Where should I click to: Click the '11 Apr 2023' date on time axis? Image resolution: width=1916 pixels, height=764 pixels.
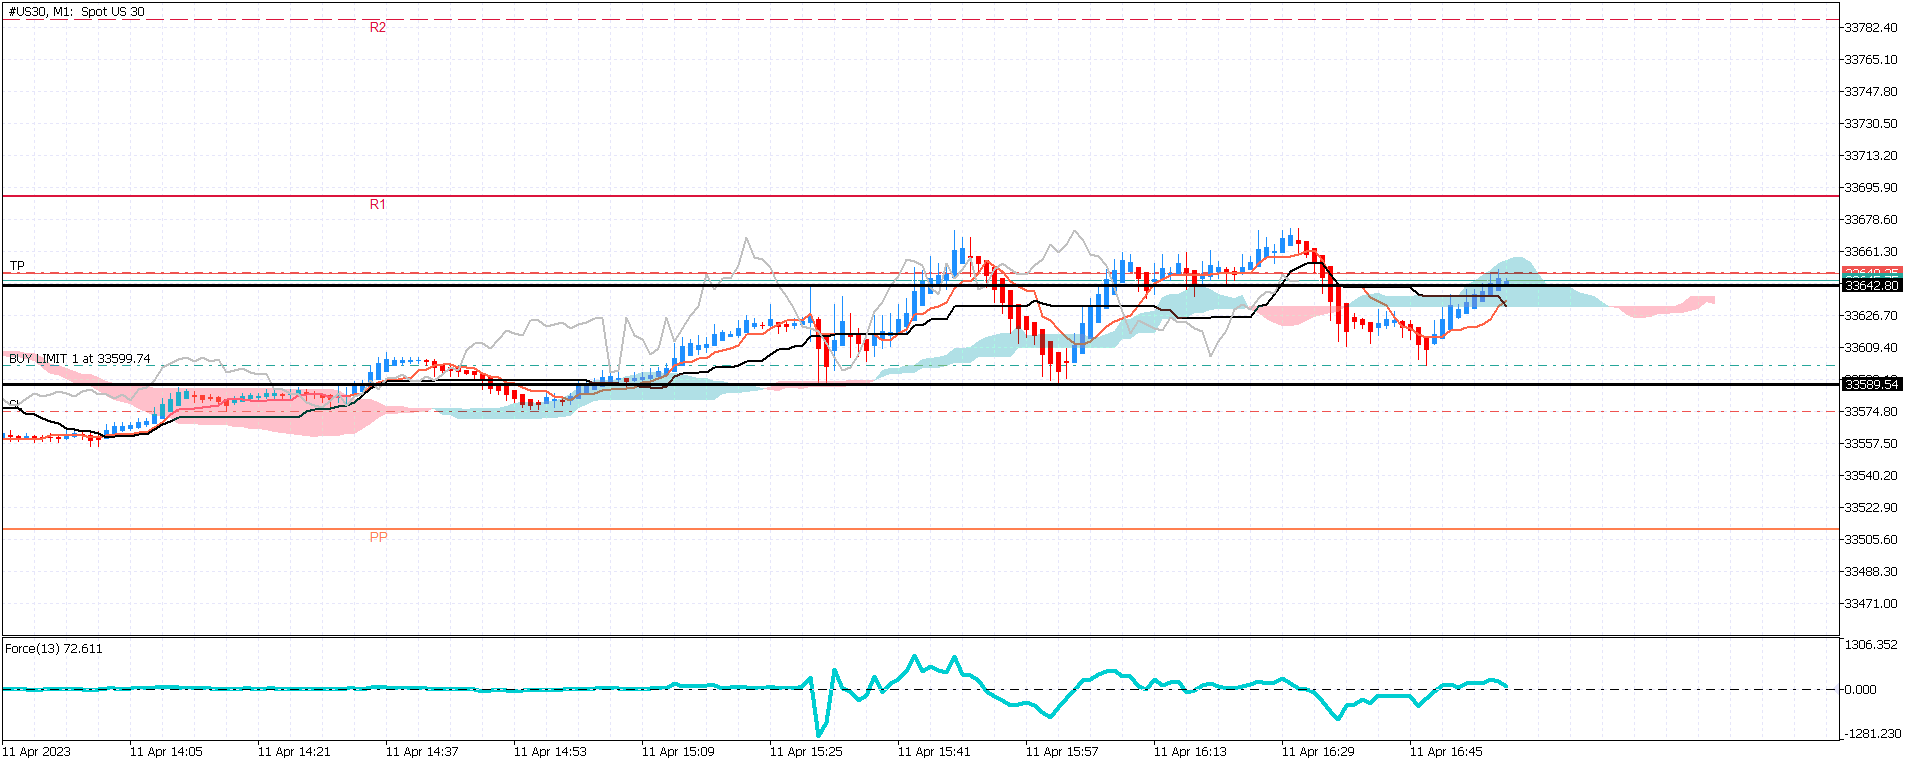click(36, 752)
